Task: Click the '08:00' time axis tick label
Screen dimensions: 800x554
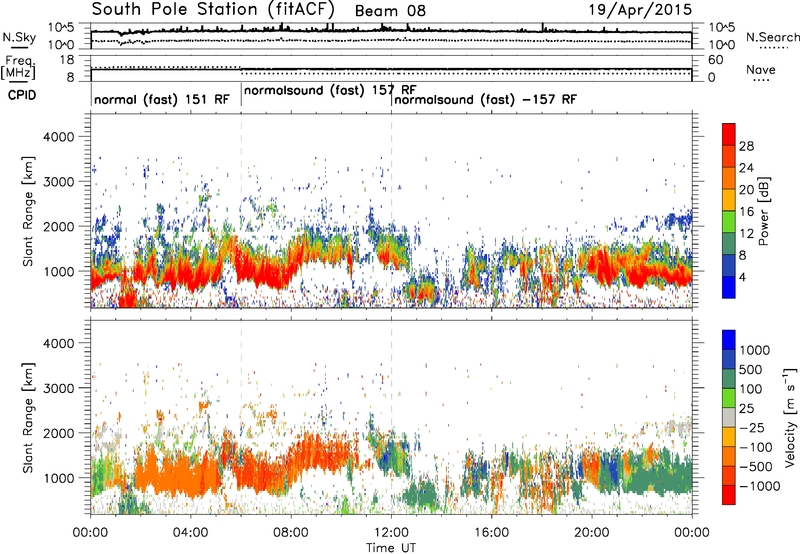Action: coord(291,533)
